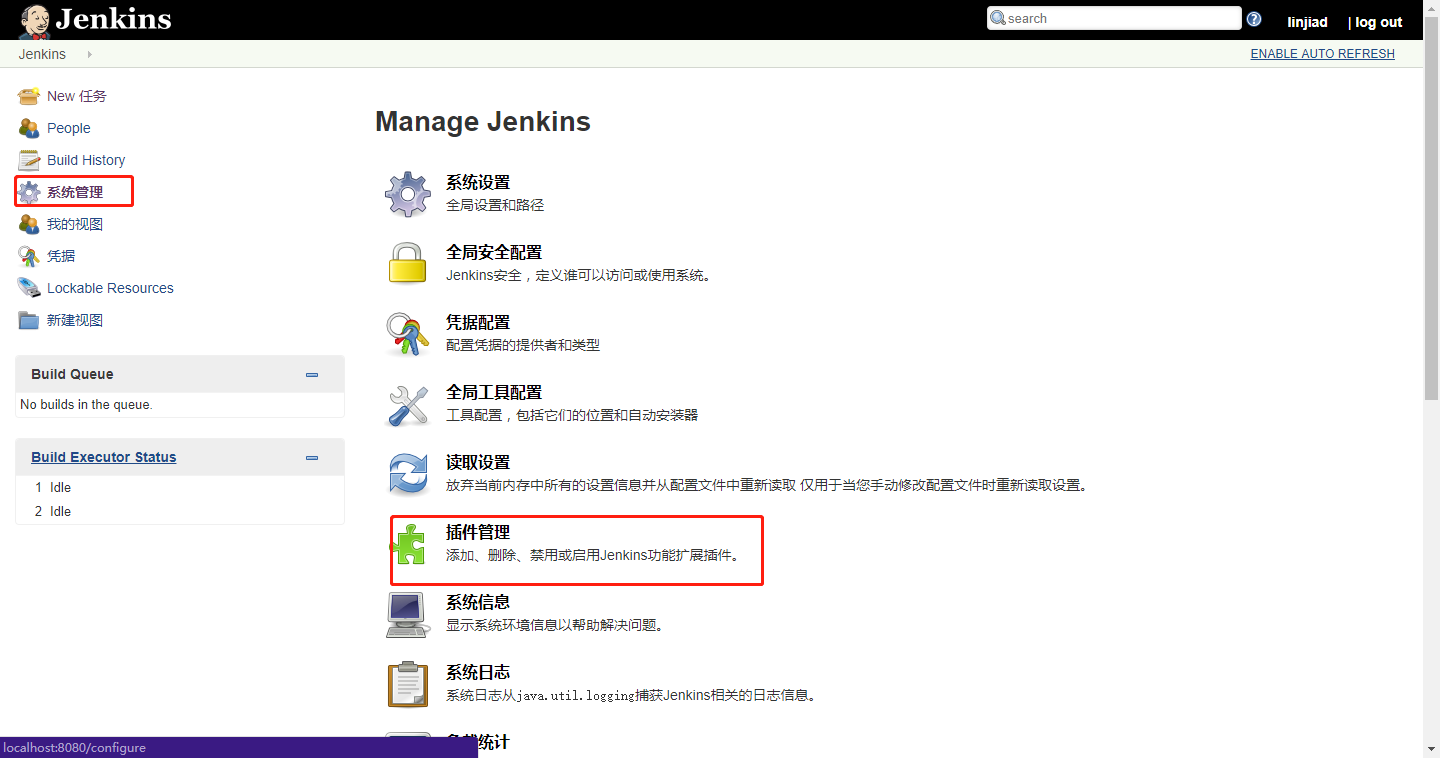Click the refresh arrows icon for 读取设置
Image resolution: width=1440 pixels, height=758 pixels.
408,474
